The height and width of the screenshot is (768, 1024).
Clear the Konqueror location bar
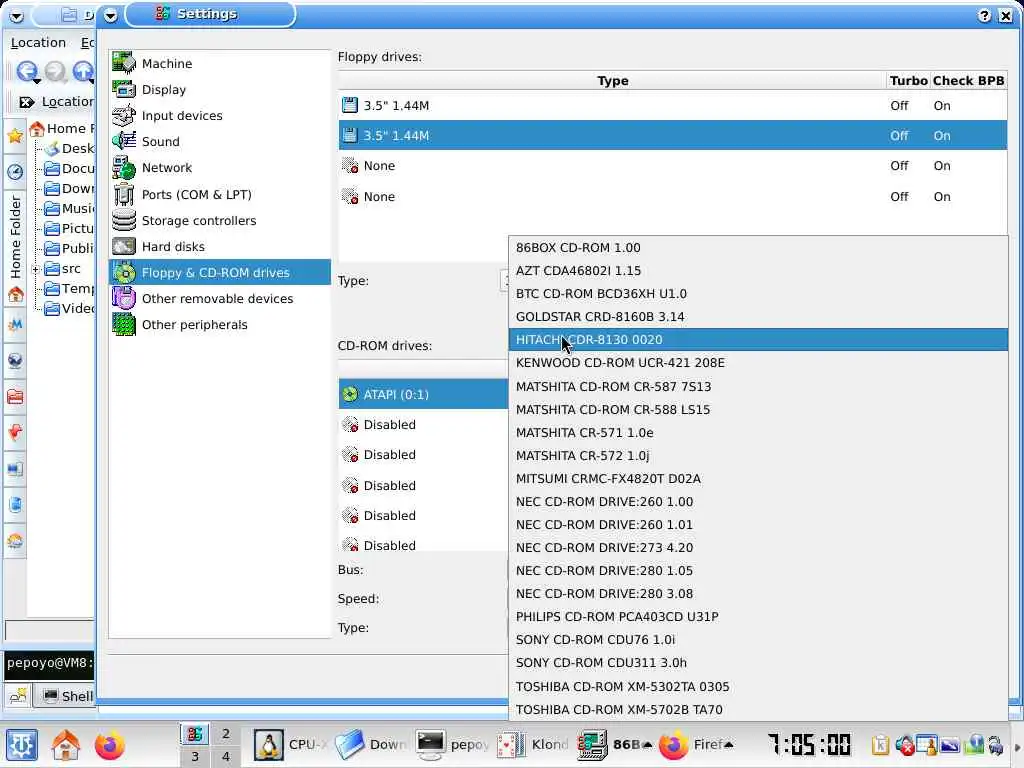point(26,102)
